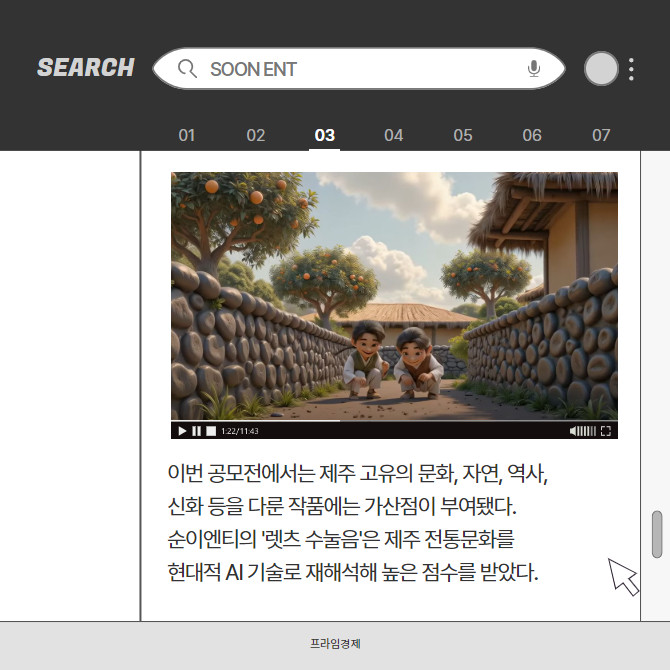Click the magnifying glass search icon
The image size is (670, 670).
186,69
